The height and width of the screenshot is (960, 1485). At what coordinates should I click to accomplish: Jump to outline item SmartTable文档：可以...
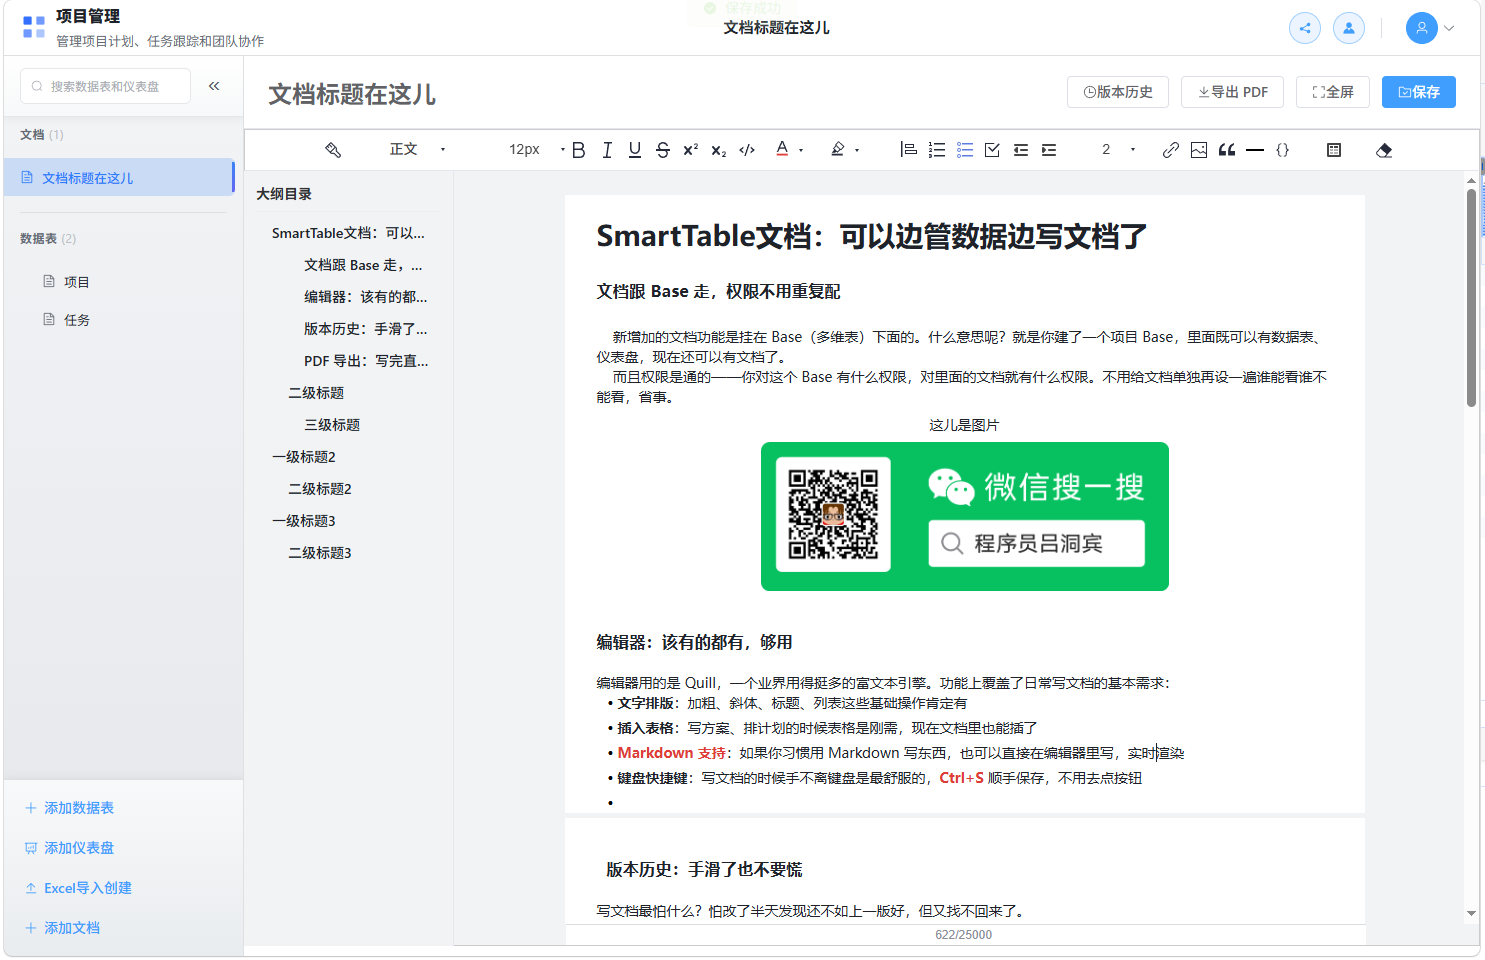(348, 233)
